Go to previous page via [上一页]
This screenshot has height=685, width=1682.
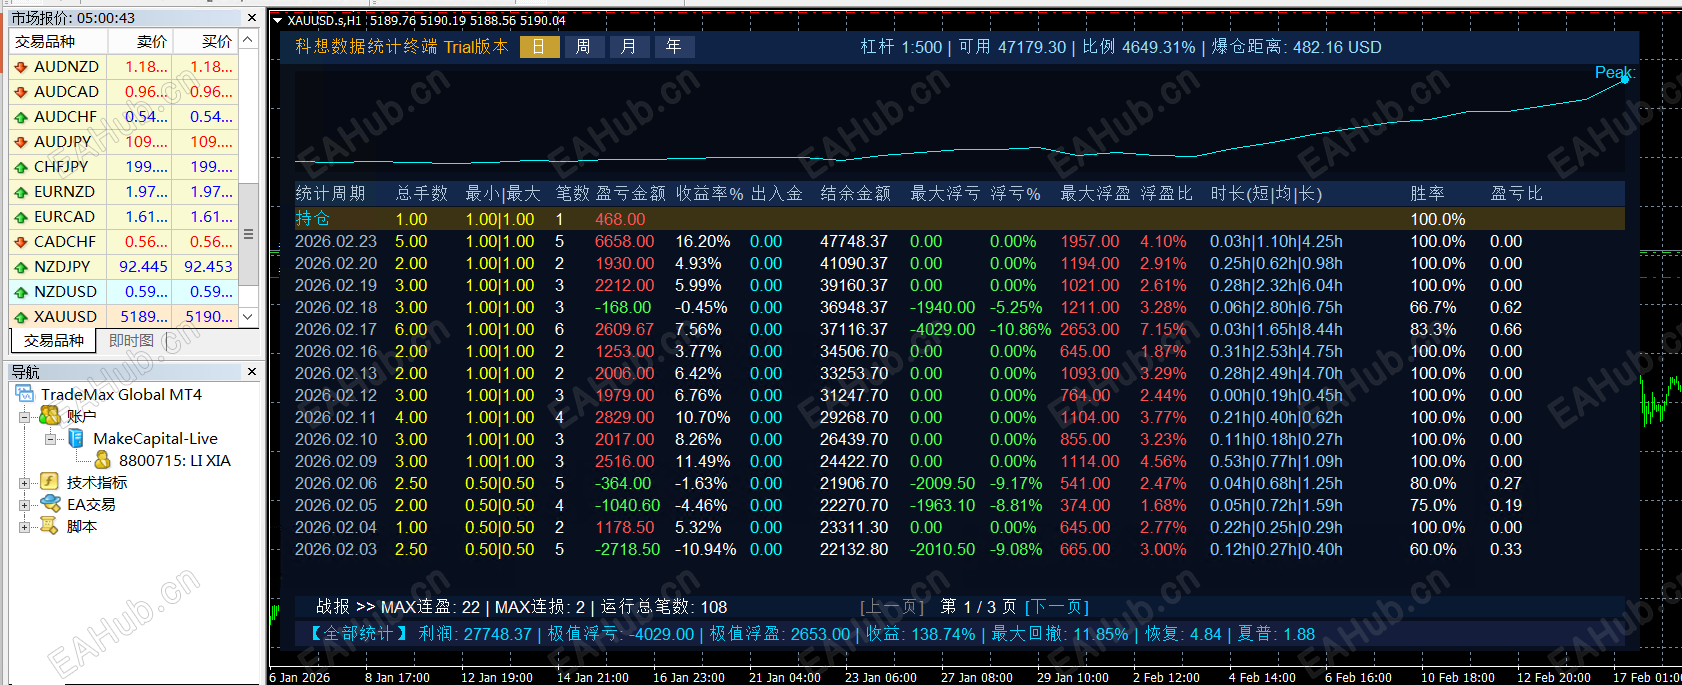[892, 607]
